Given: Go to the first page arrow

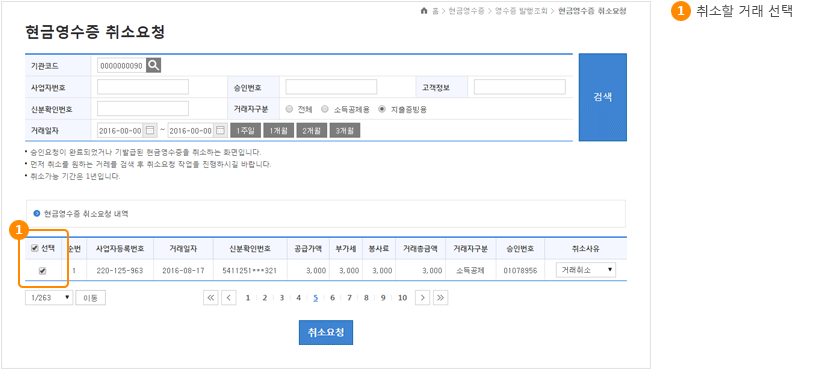Looking at the screenshot, I should coord(211,298).
